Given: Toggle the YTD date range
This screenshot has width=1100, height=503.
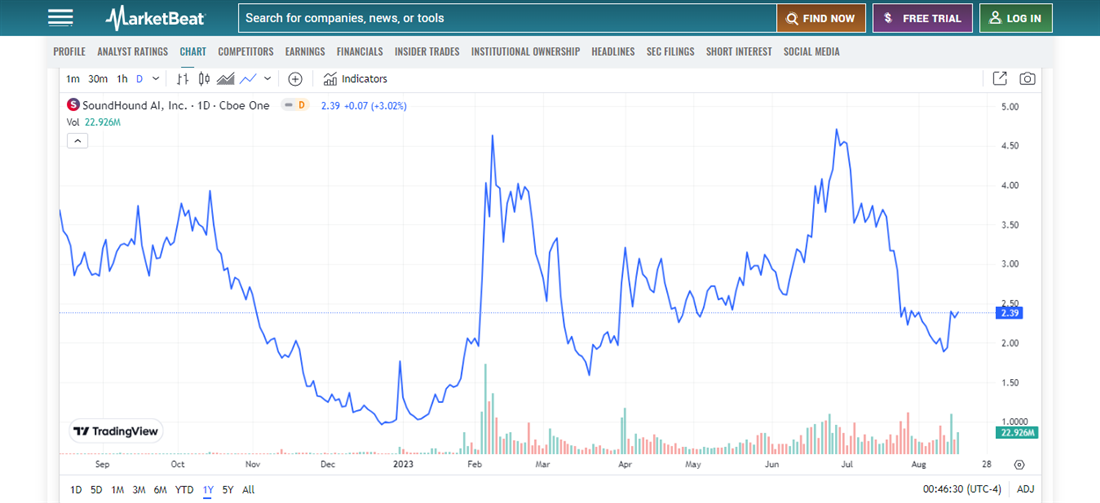Looking at the screenshot, I should click(x=185, y=490).
